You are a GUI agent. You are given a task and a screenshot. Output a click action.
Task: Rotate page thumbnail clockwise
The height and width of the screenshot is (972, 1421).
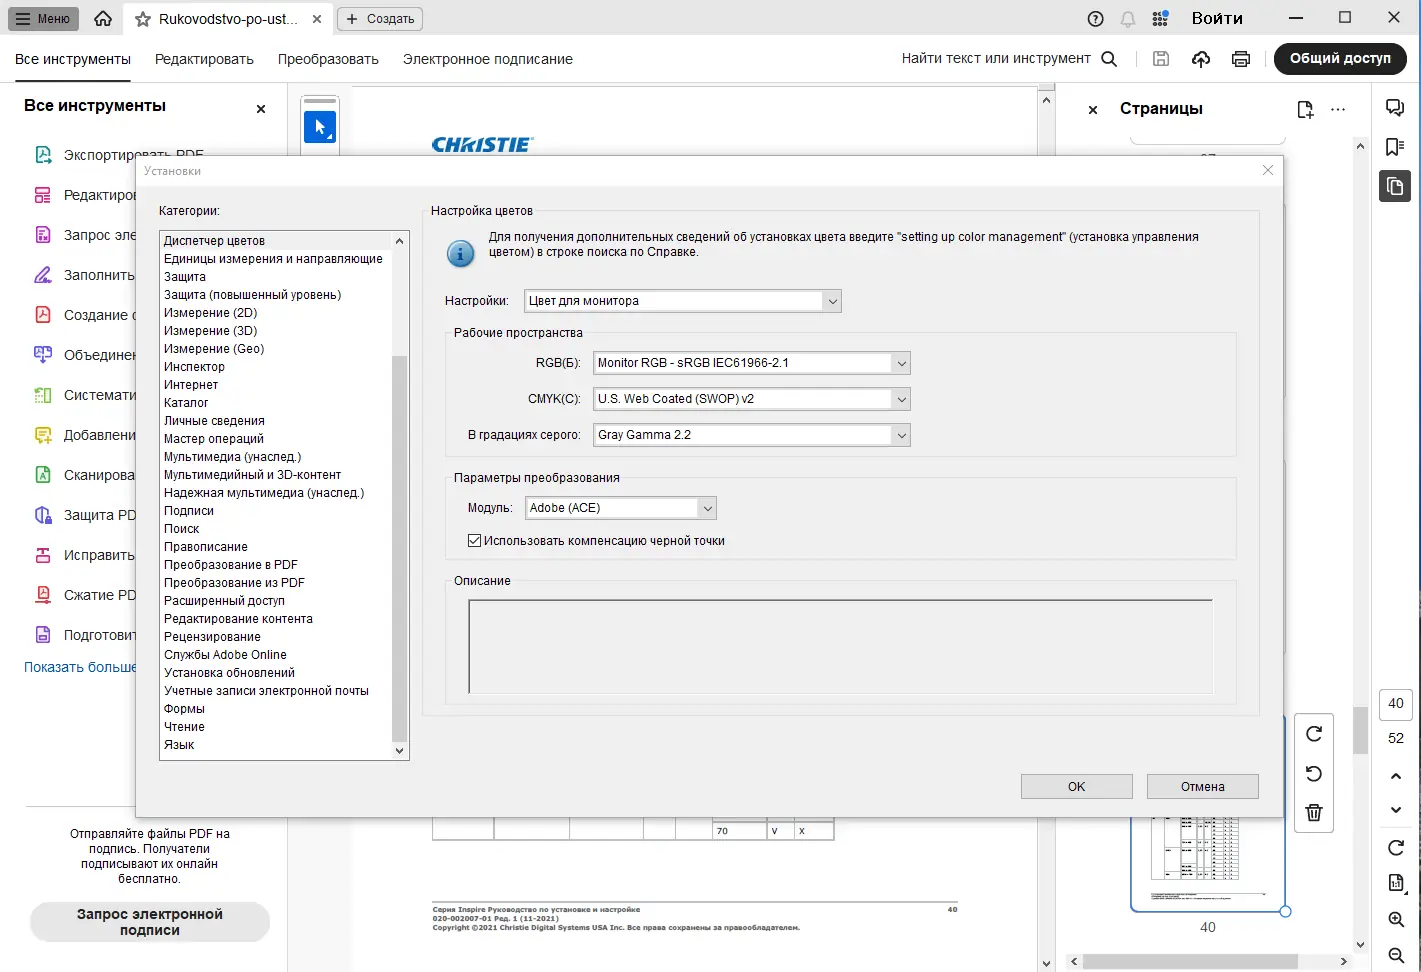point(1314,734)
